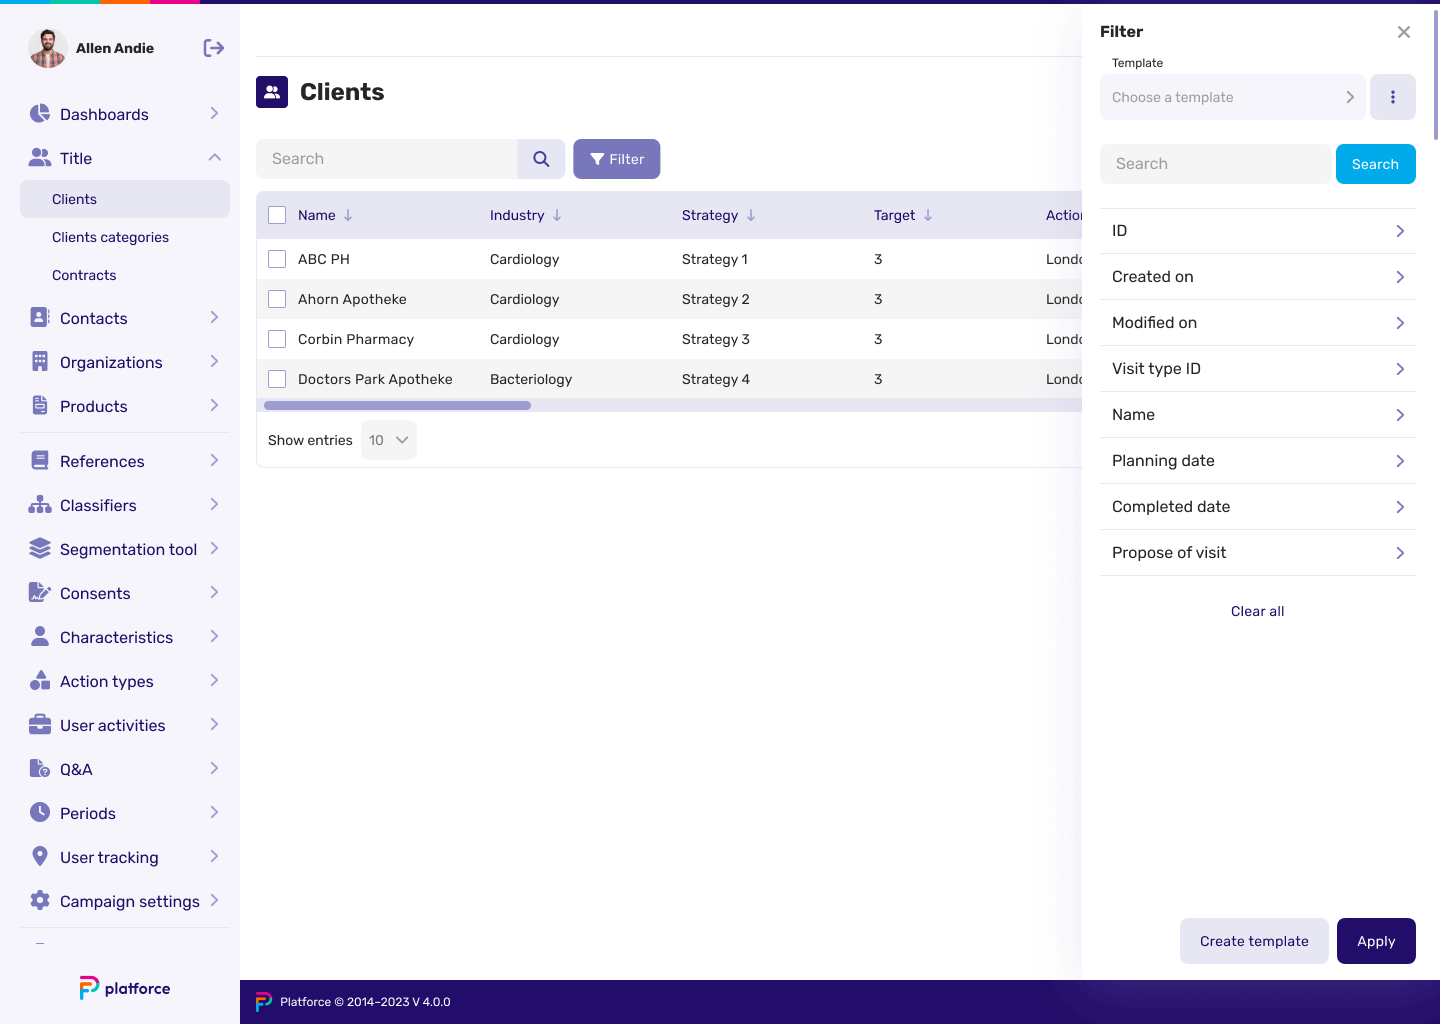Open Clients categories in the sidebar
The image size is (1440, 1024).
[110, 237]
